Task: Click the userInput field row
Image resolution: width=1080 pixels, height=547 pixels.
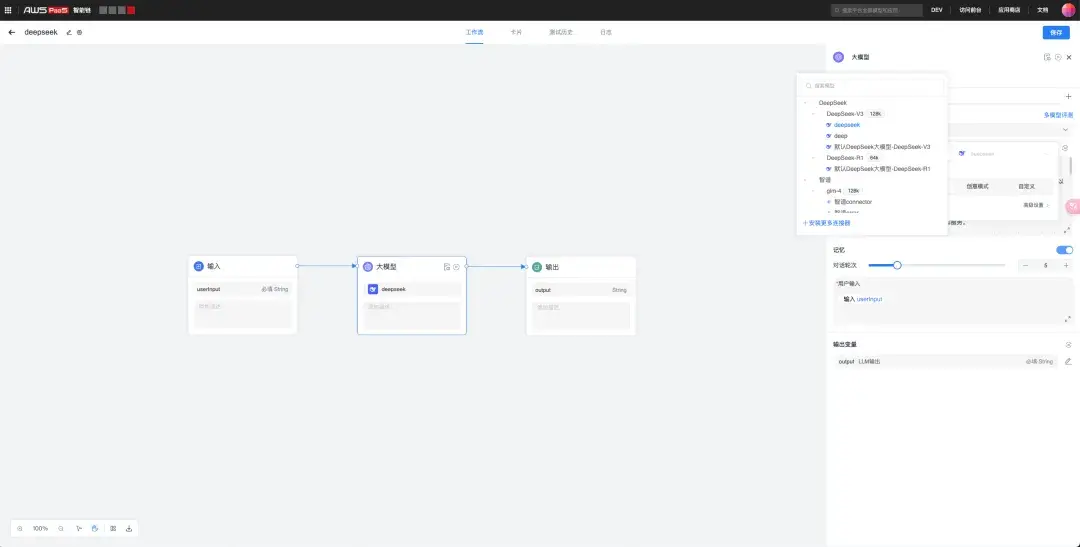Action: pyautogui.click(x=242, y=289)
